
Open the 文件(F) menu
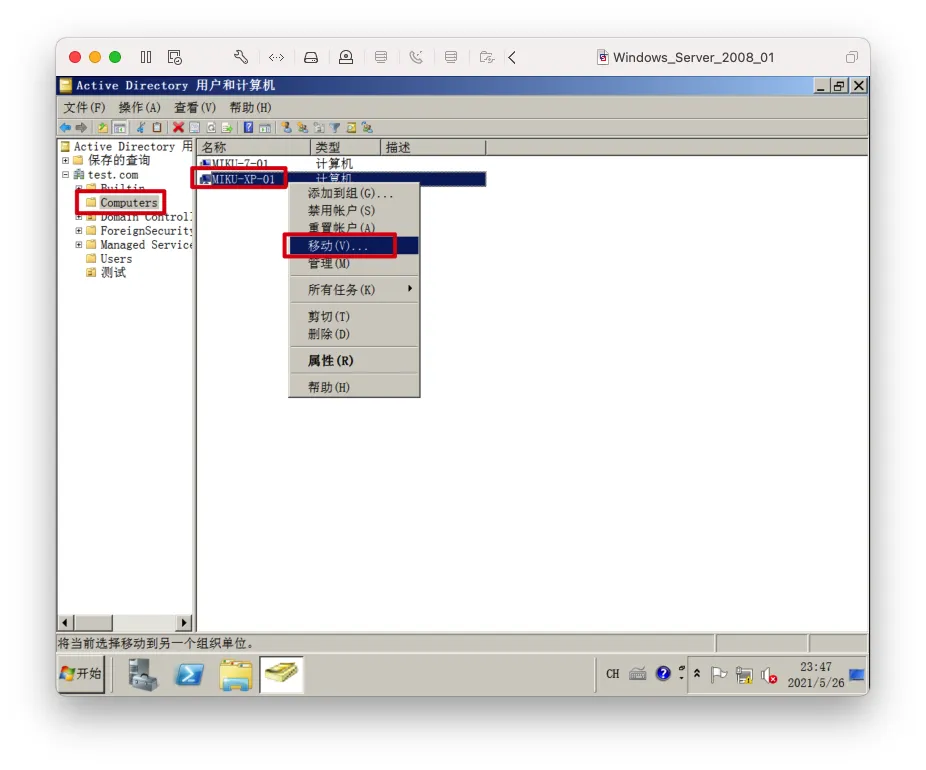[x=84, y=107]
